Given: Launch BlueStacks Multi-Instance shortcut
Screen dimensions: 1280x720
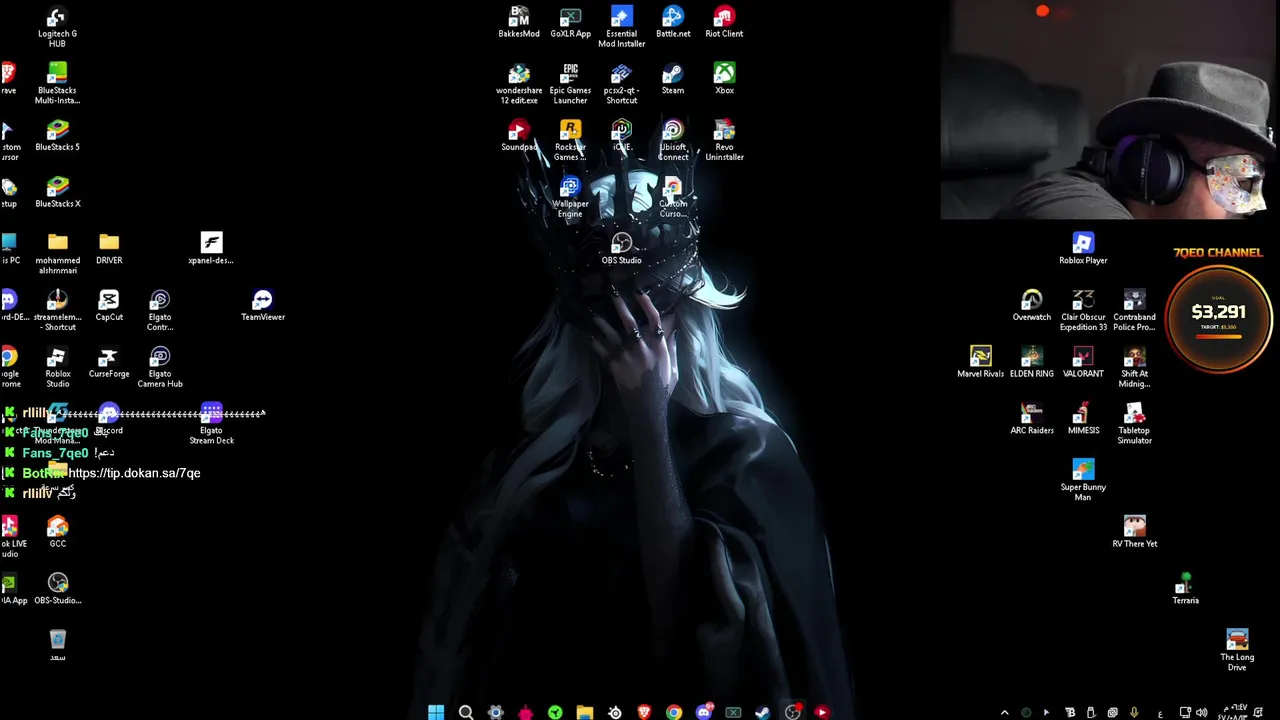Looking at the screenshot, I should [57, 84].
